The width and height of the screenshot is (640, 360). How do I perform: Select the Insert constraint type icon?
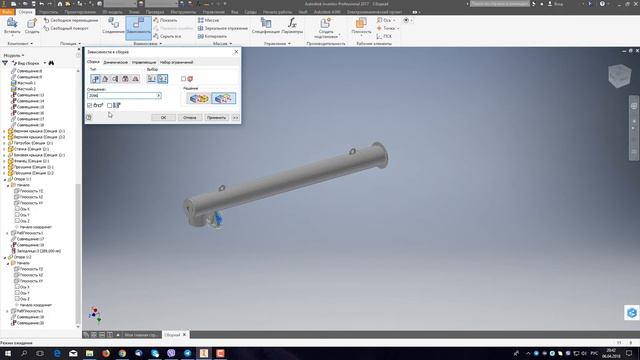pyautogui.click(x=125, y=79)
